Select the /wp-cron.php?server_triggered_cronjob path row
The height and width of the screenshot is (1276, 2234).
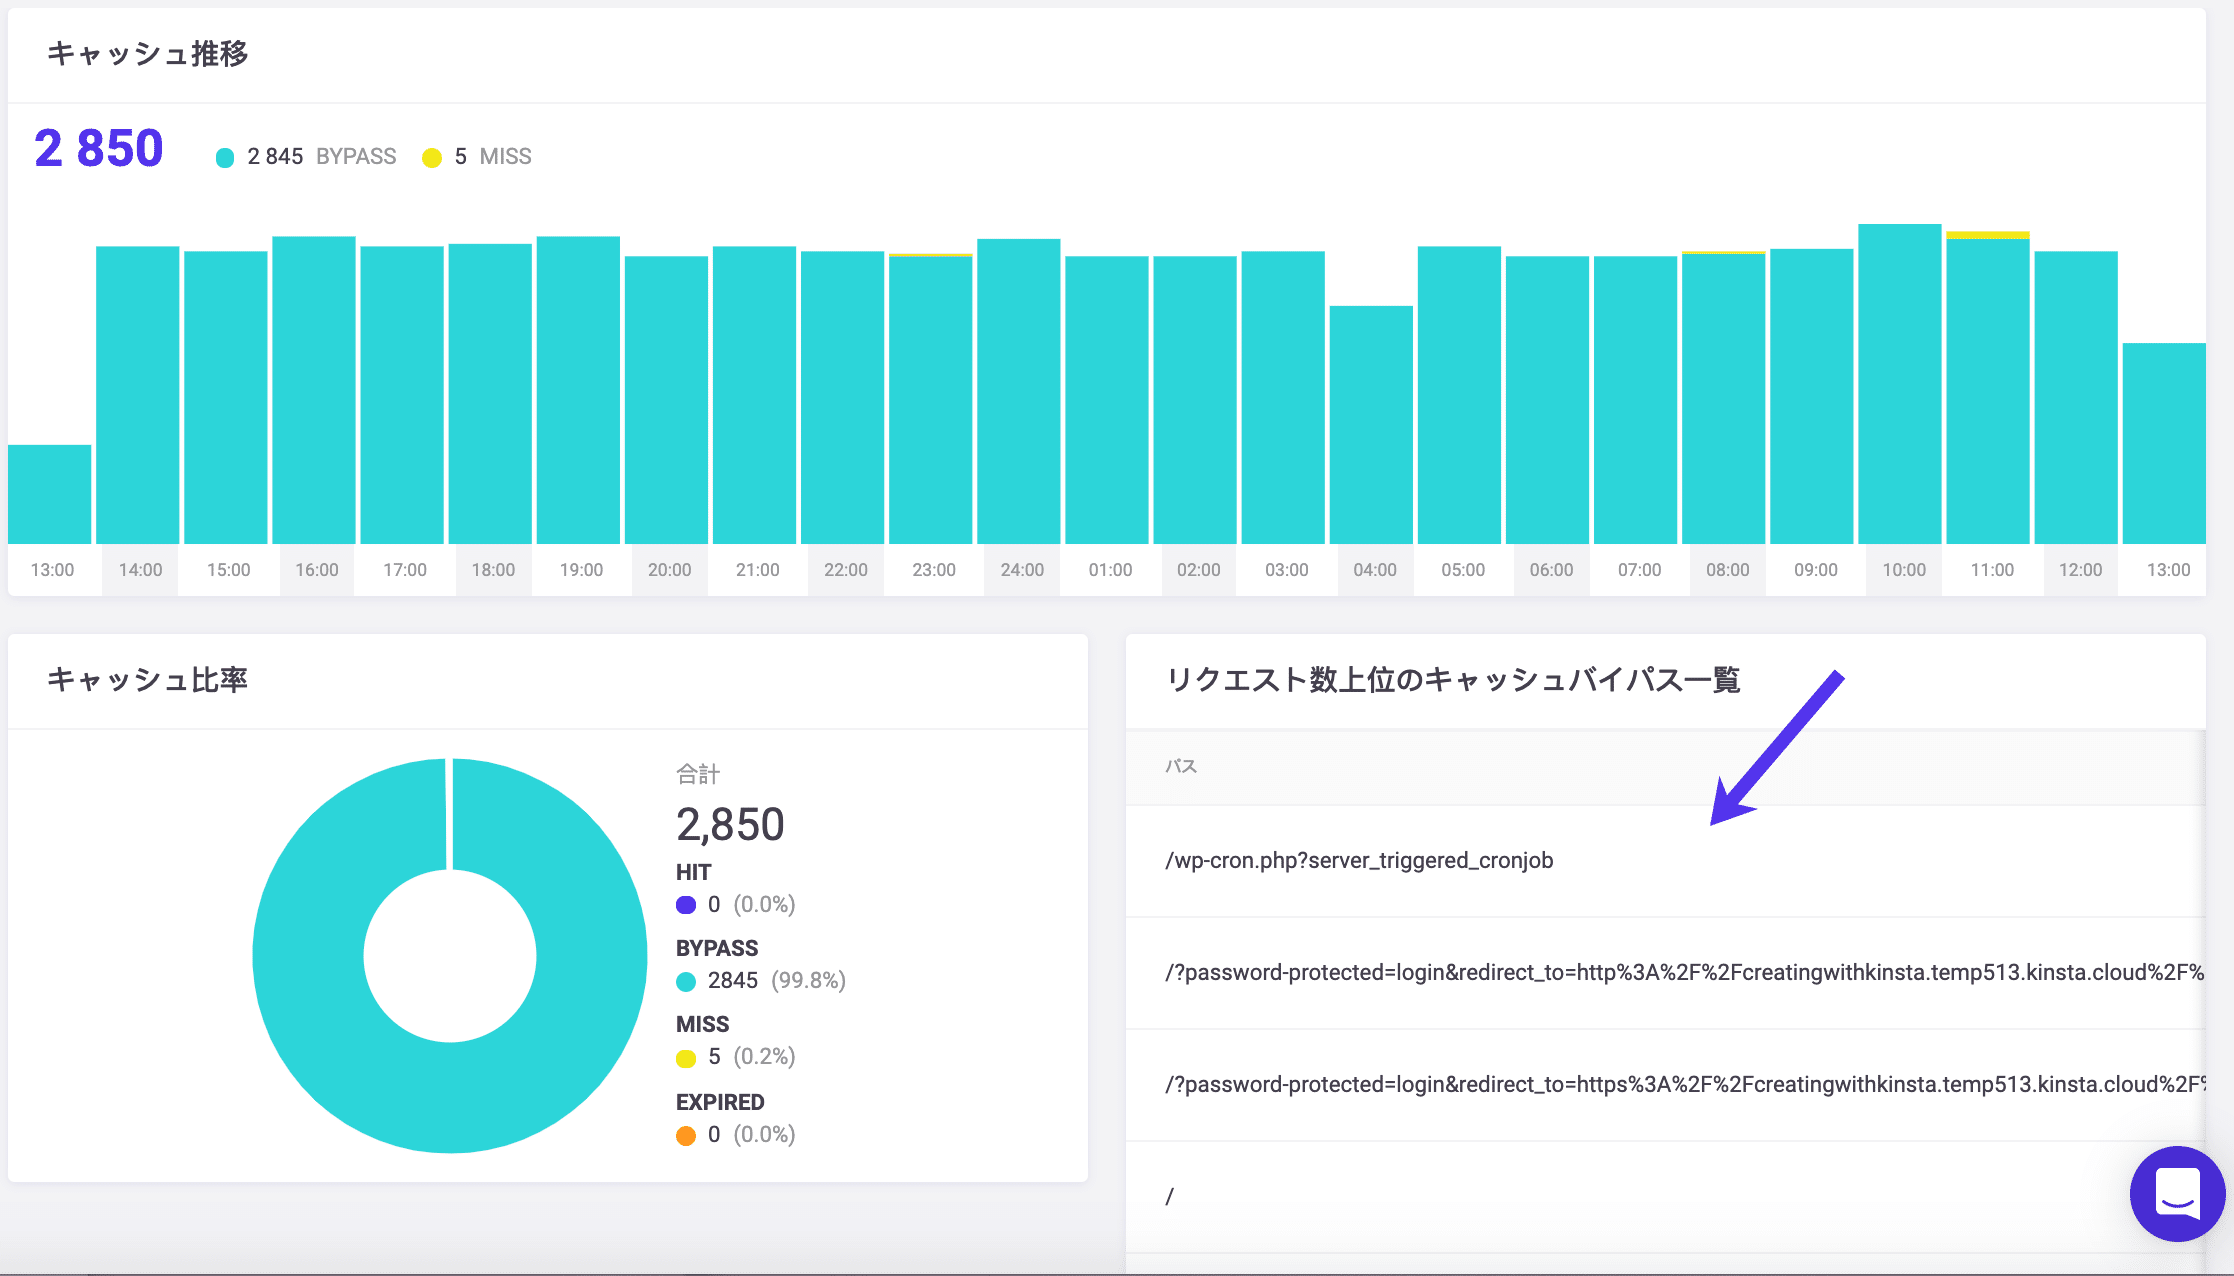pyautogui.click(x=1359, y=861)
